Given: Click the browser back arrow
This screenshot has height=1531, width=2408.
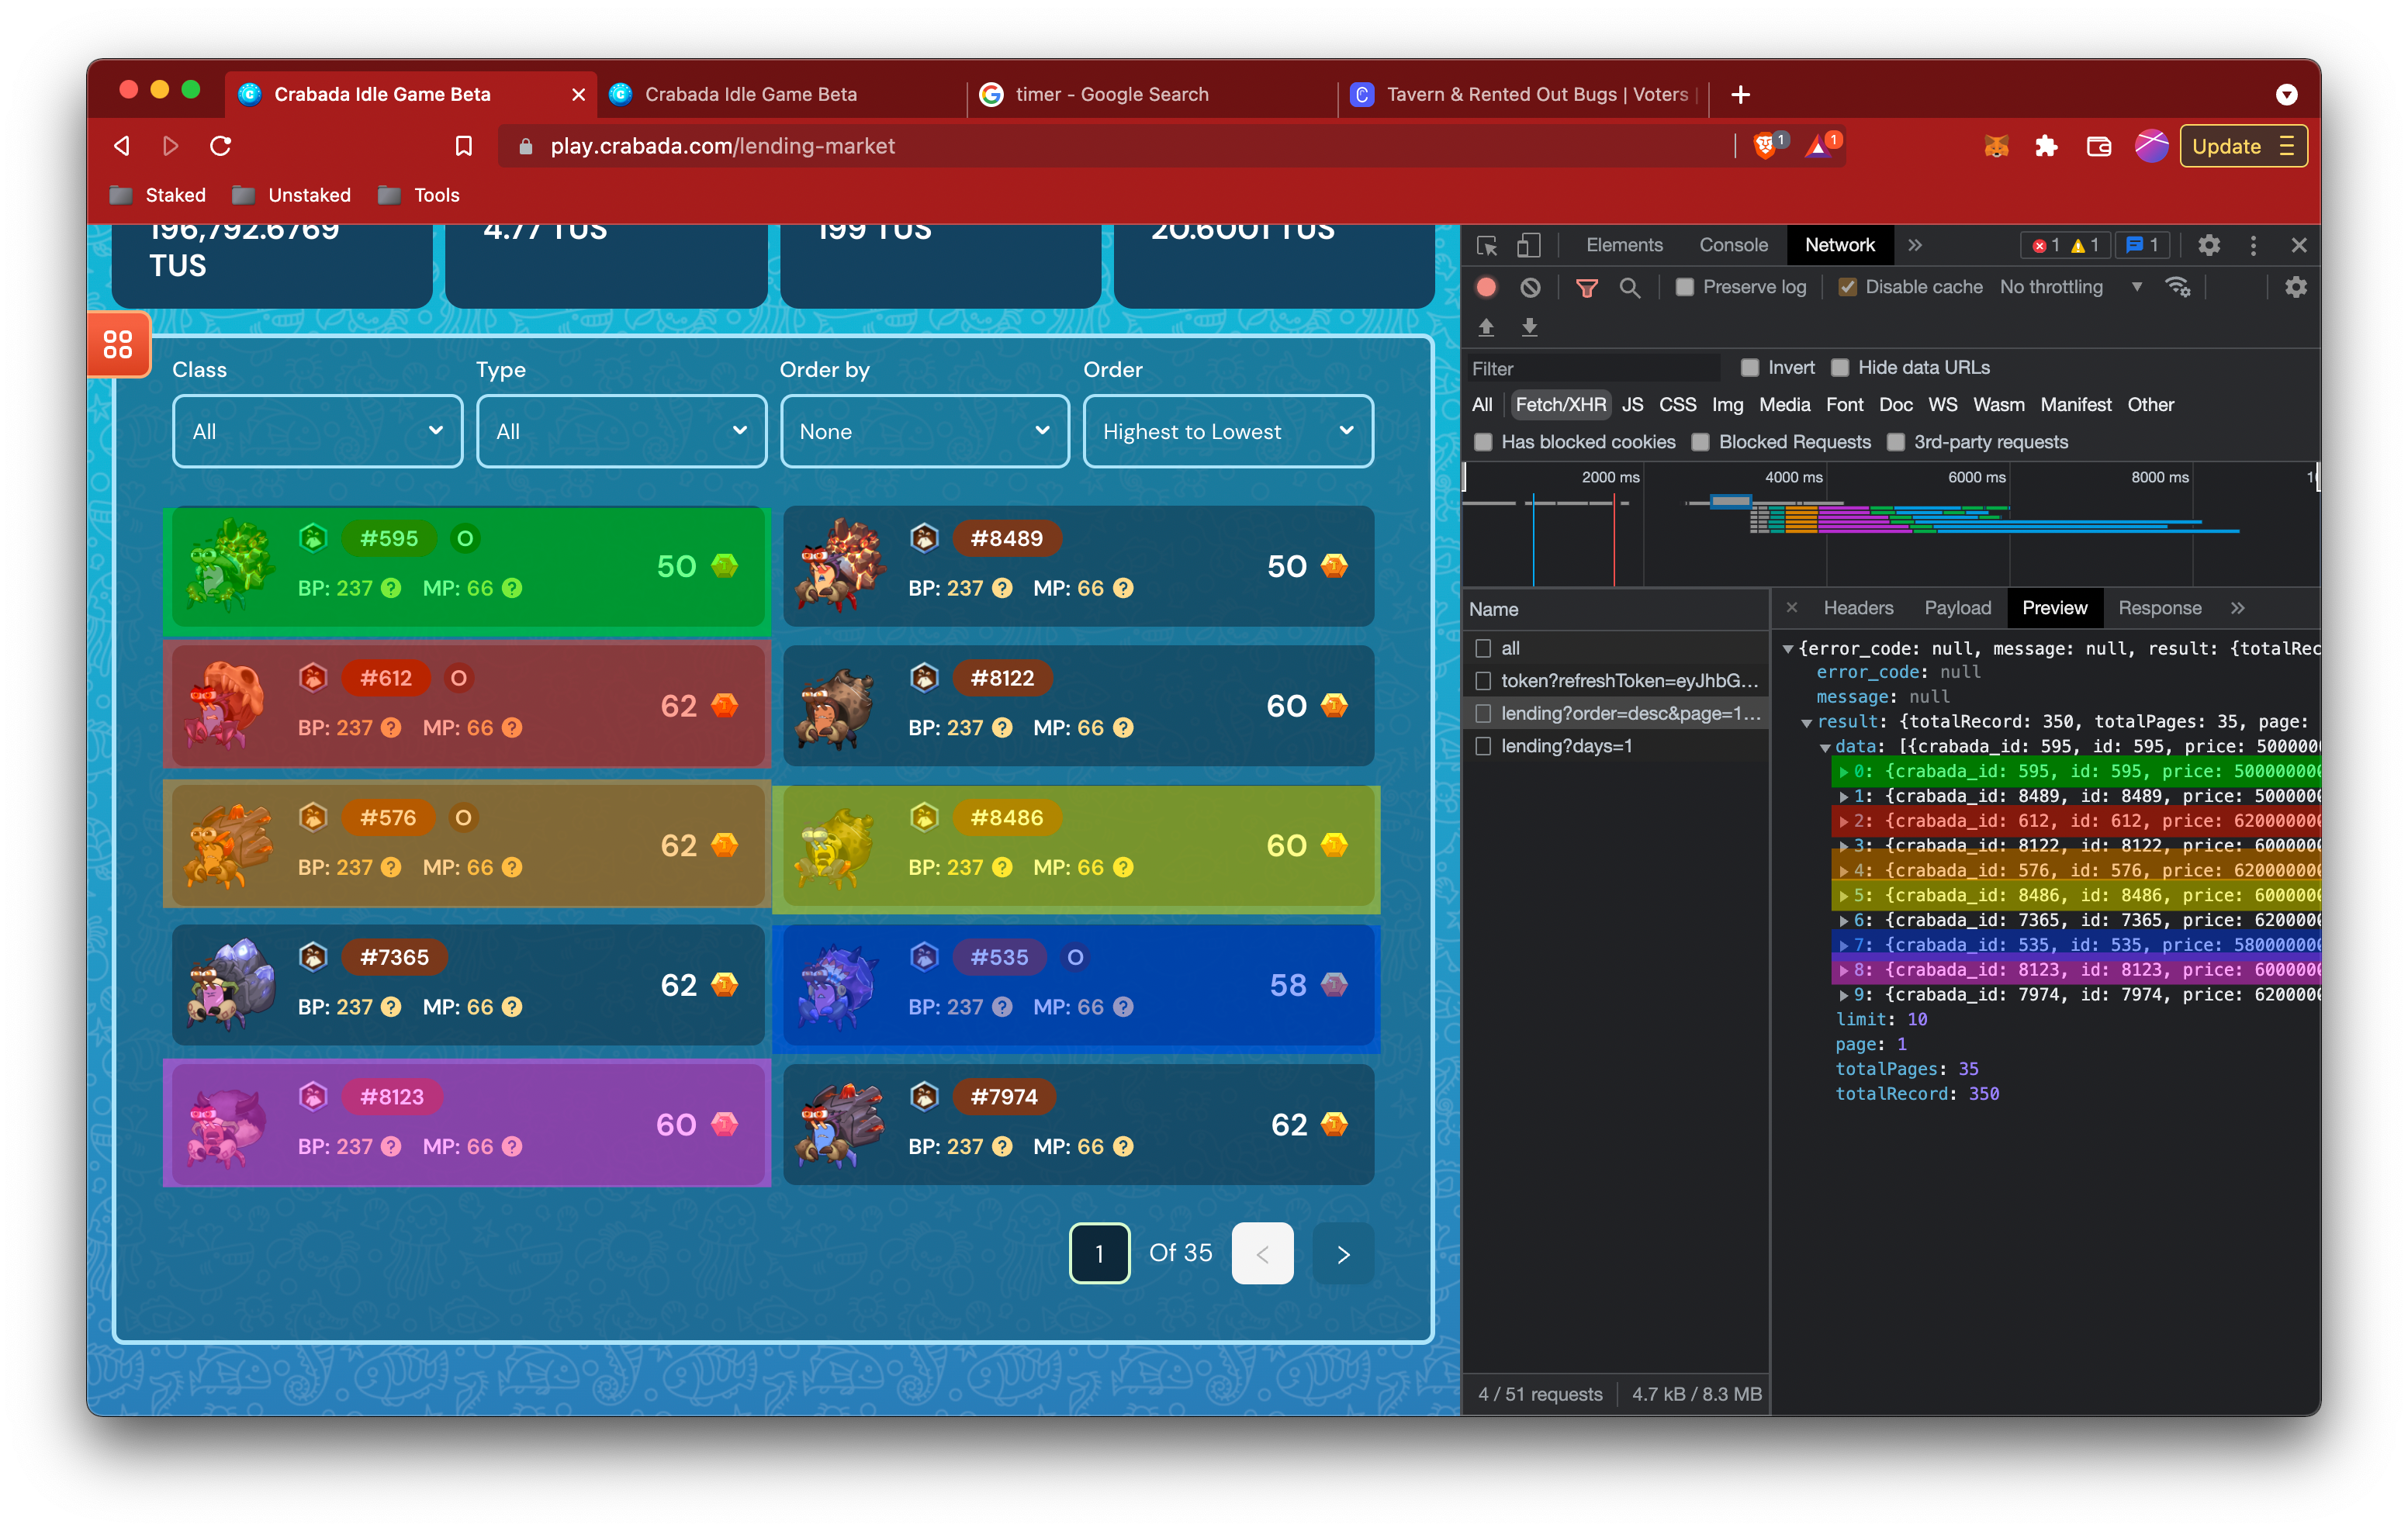Looking at the screenshot, I should coord(122,146).
